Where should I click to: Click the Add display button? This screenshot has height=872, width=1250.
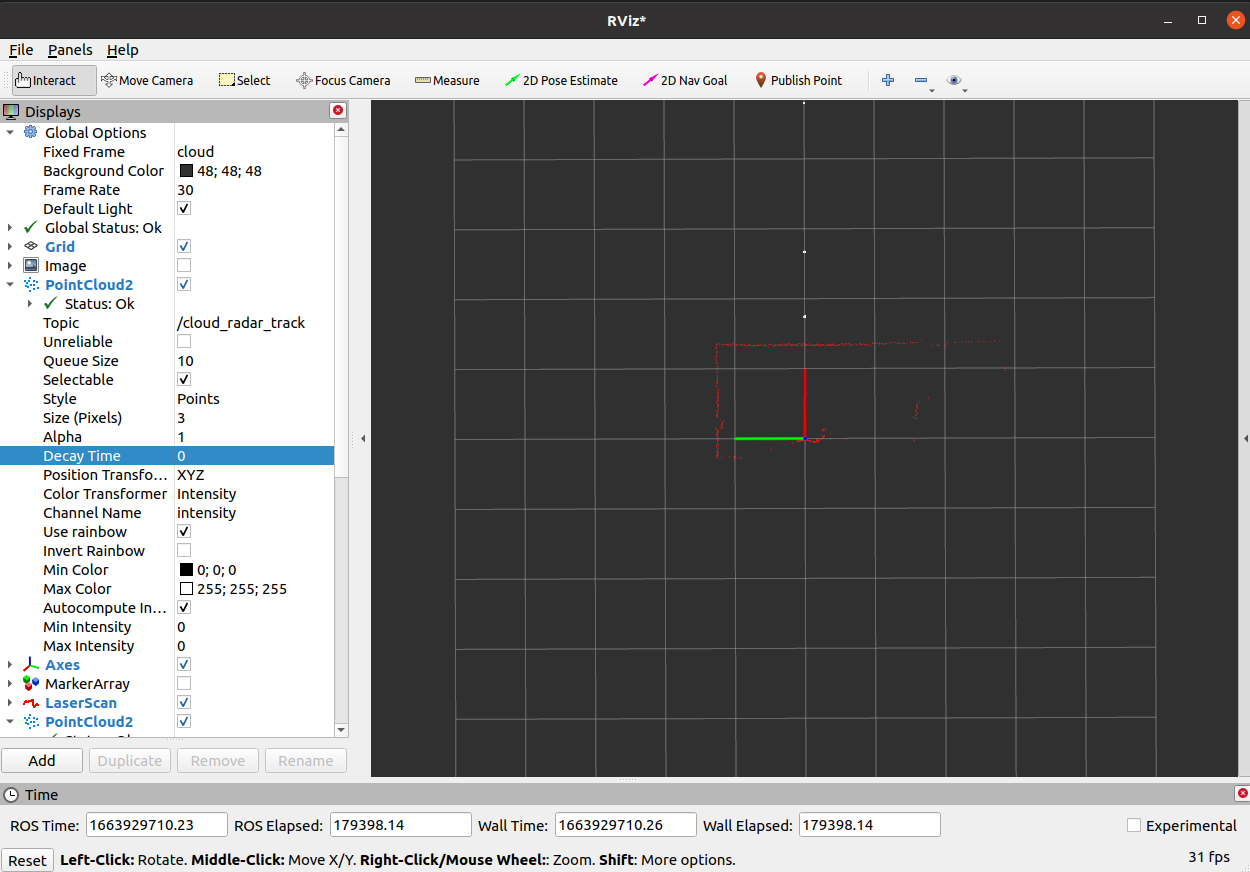click(x=42, y=760)
